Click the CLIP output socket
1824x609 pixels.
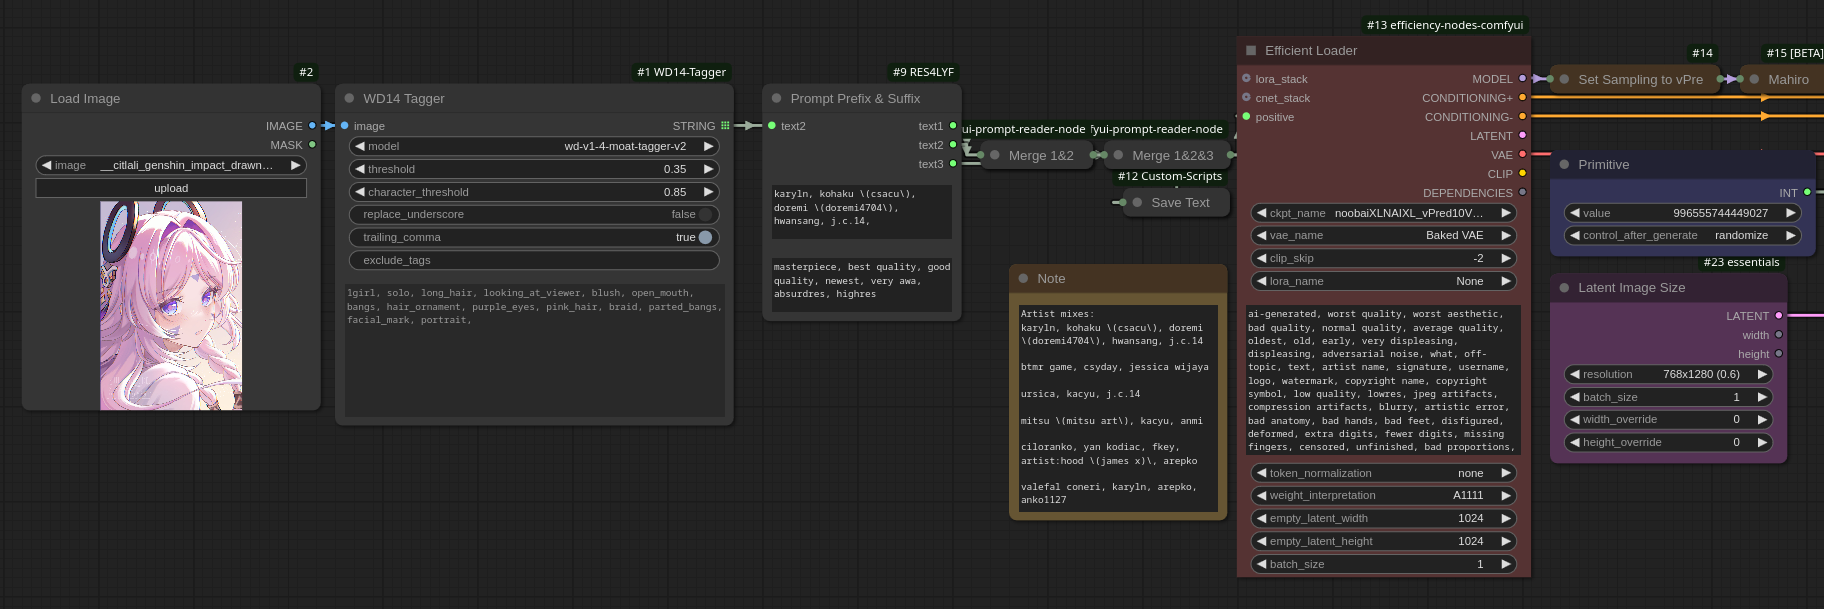click(1523, 173)
